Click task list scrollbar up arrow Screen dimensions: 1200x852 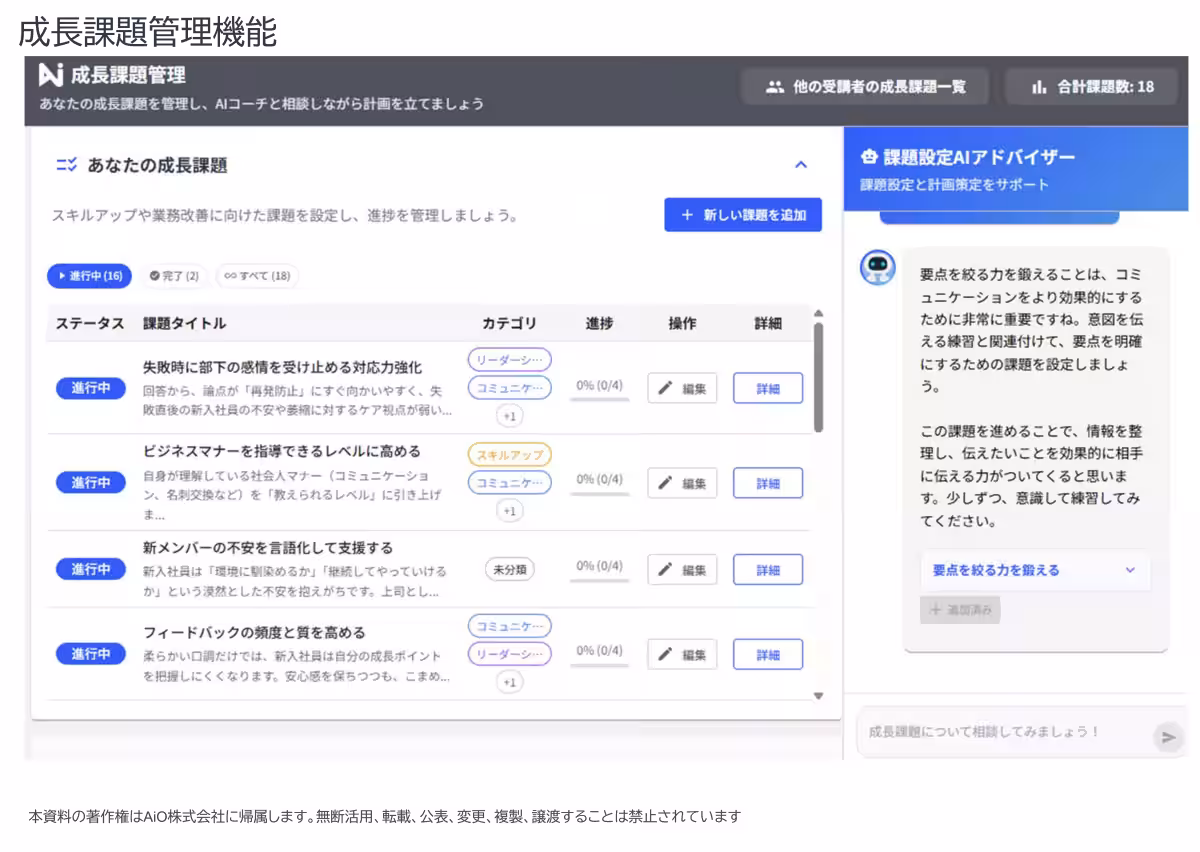click(x=819, y=314)
